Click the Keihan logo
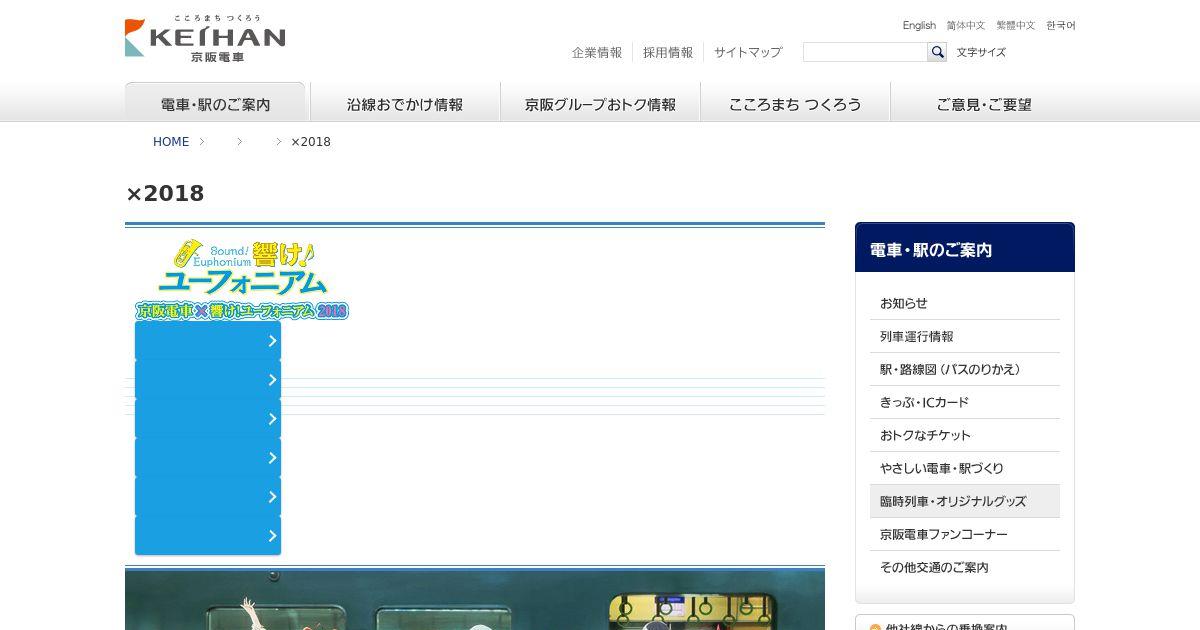The height and width of the screenshot is (630, 1200). [x=205, y=39]
